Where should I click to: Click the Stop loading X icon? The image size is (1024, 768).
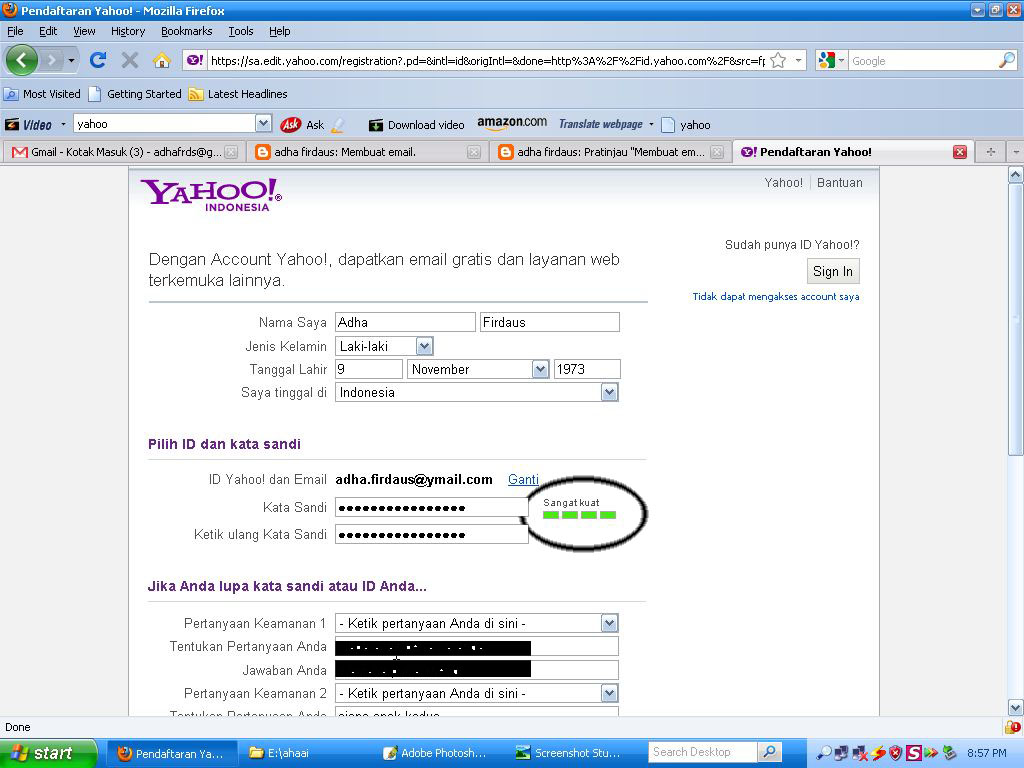[x=130, y=61]
